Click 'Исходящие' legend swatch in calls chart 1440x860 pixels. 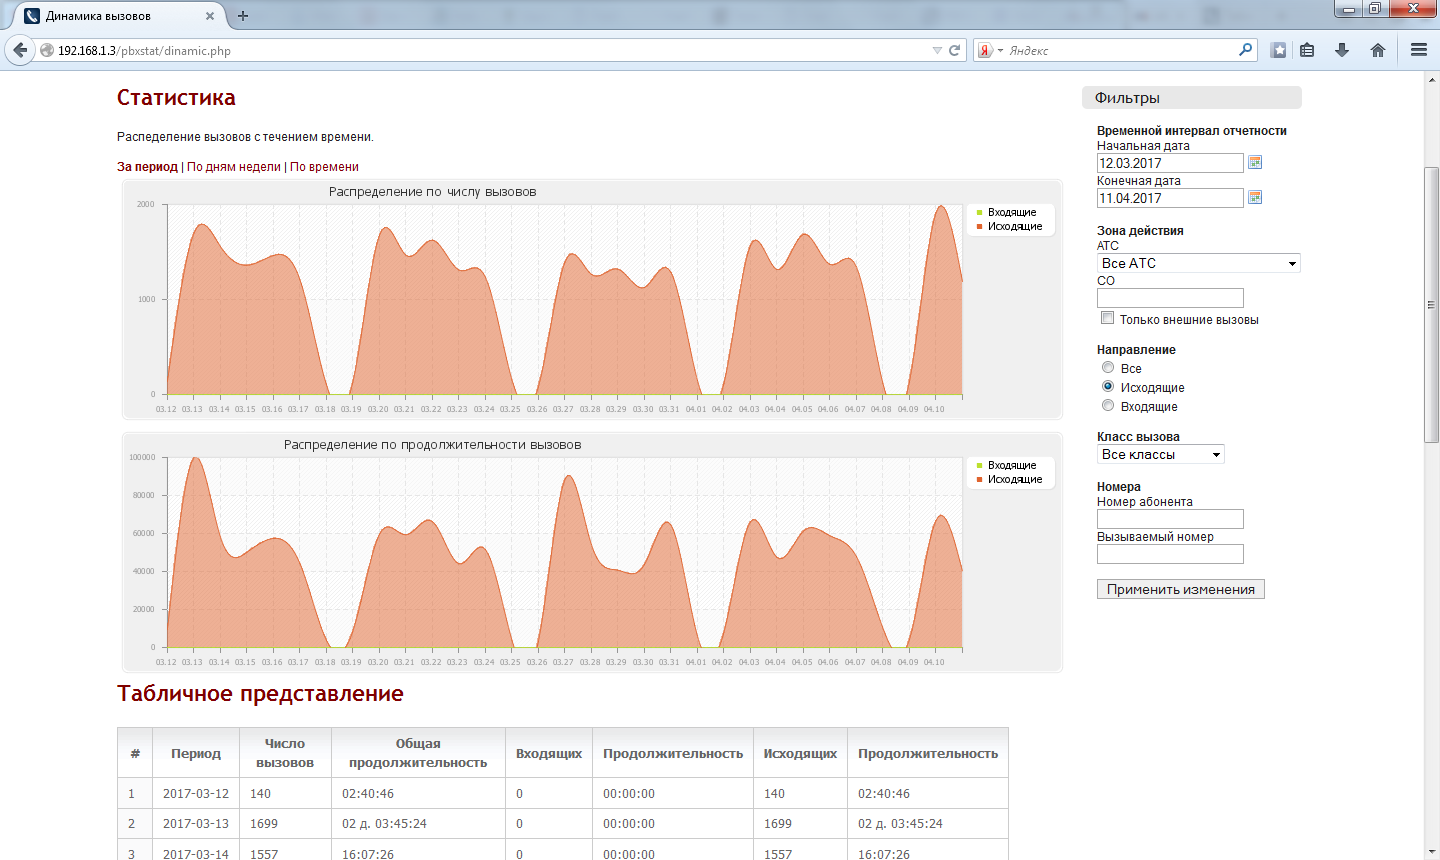click(980, 227)
